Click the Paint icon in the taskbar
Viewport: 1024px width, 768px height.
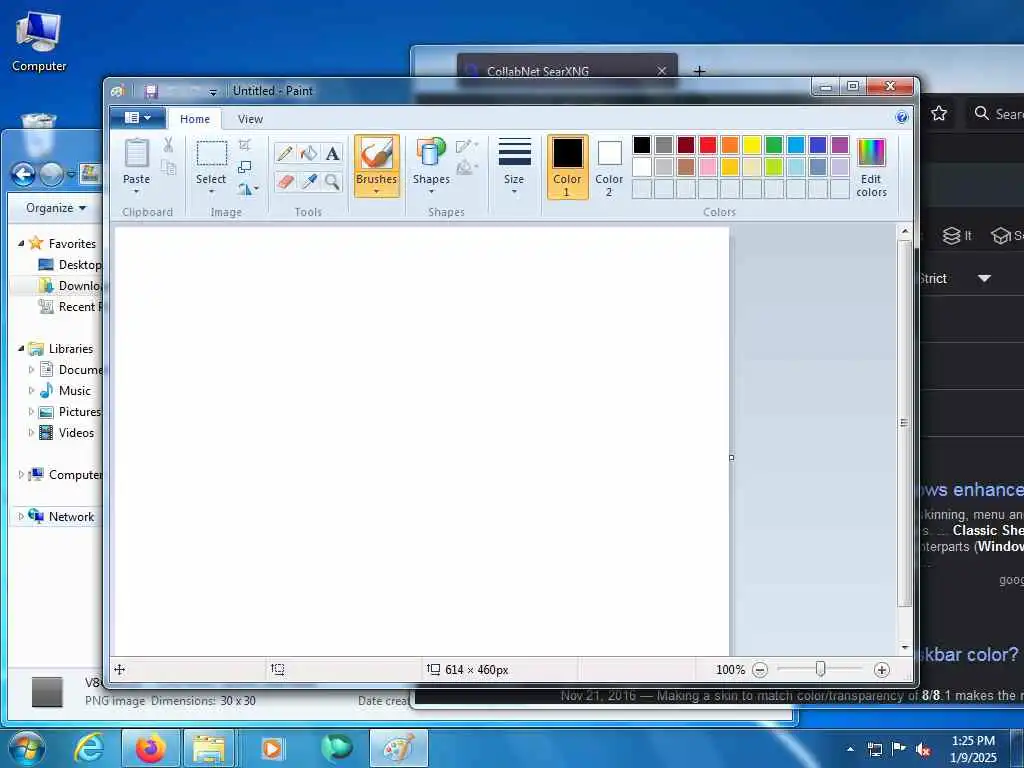click(x=398, y=748)
